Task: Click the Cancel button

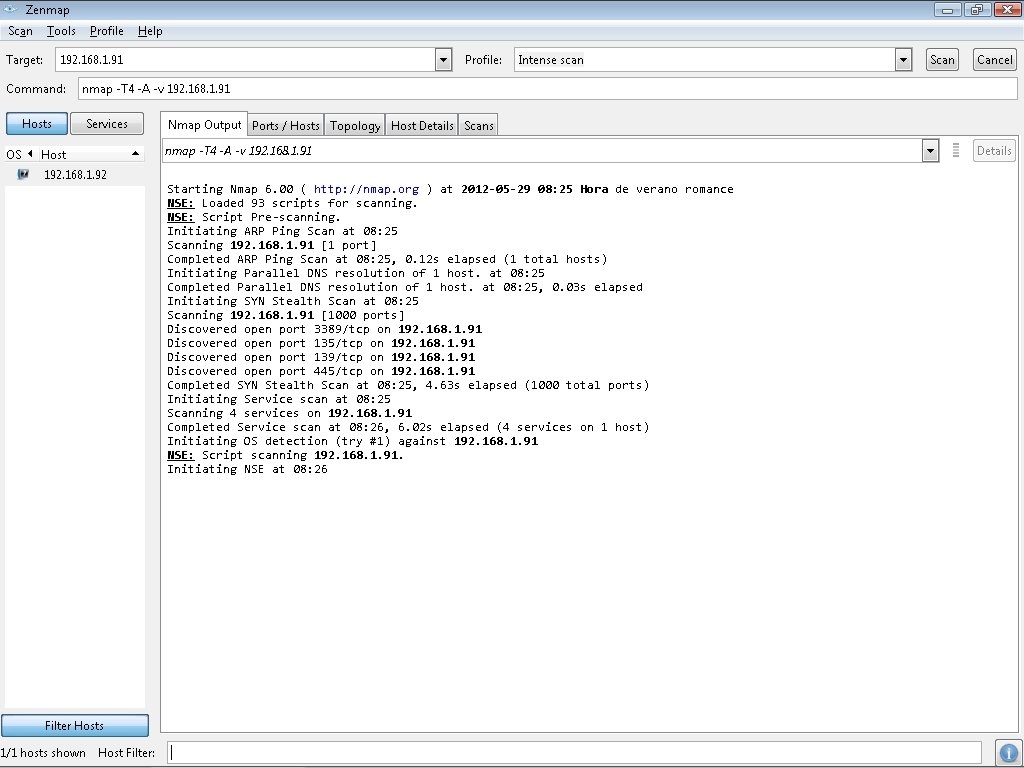Action: point(995,59)
